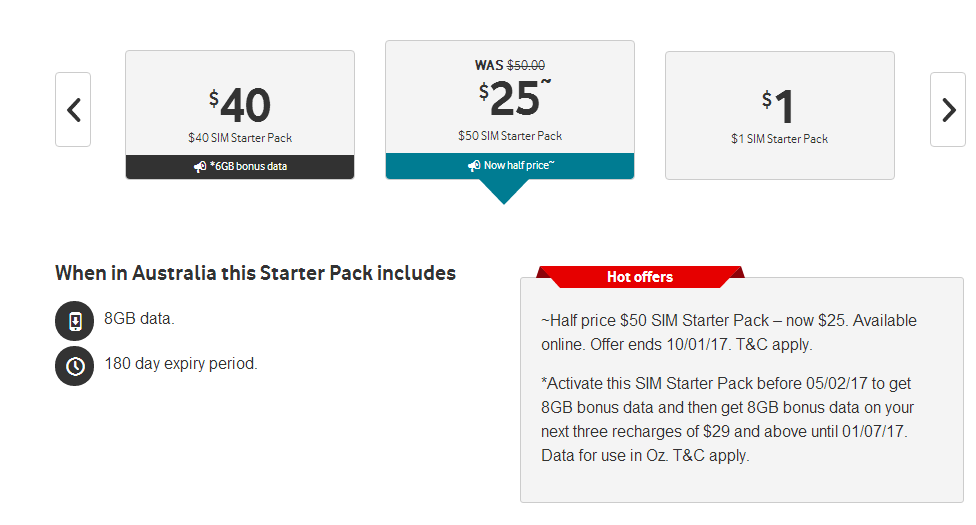
Task: Click the WAS $50.00 strikethrough price
Action: (510, 65)
